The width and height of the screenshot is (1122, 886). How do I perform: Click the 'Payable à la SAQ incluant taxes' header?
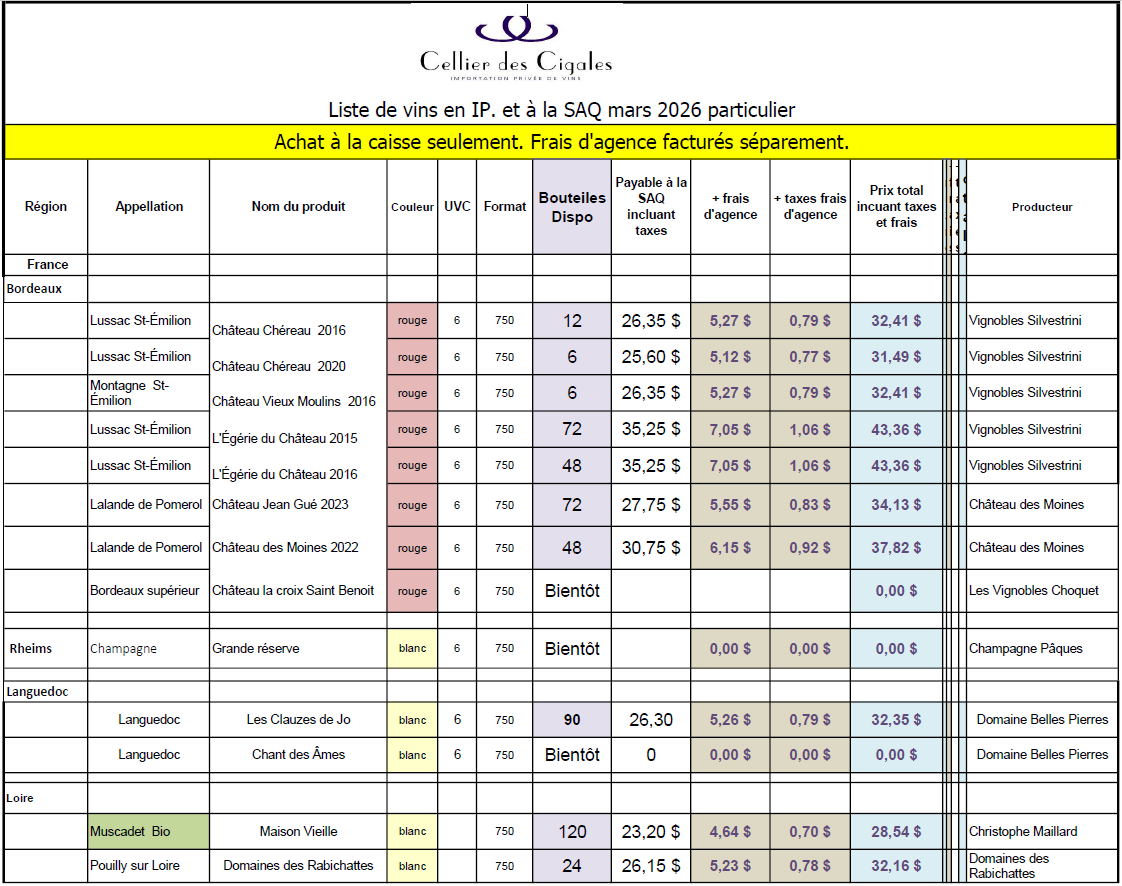(651, 206)
